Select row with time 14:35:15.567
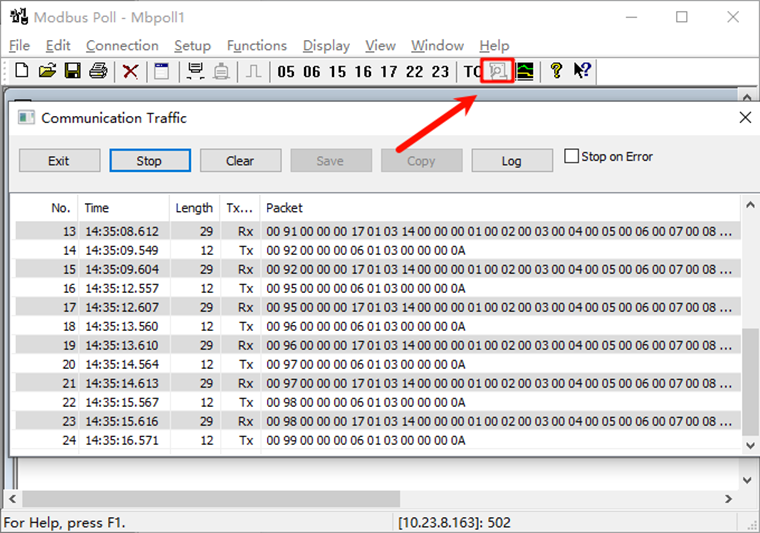760x533 pixels. (378, 402)
